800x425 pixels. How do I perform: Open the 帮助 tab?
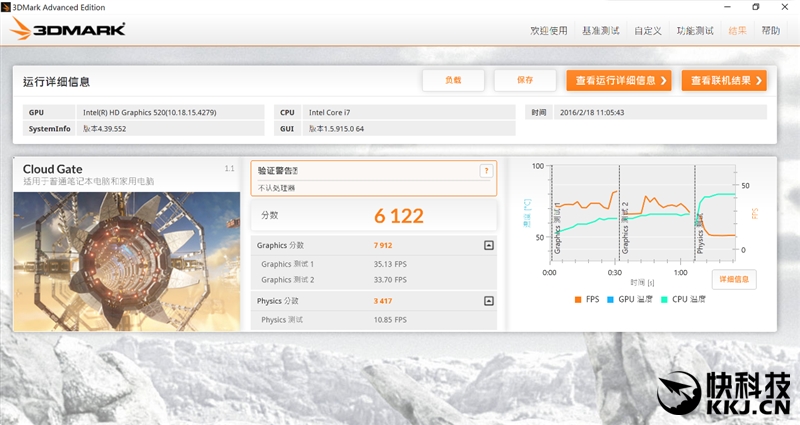pos(770,31)
